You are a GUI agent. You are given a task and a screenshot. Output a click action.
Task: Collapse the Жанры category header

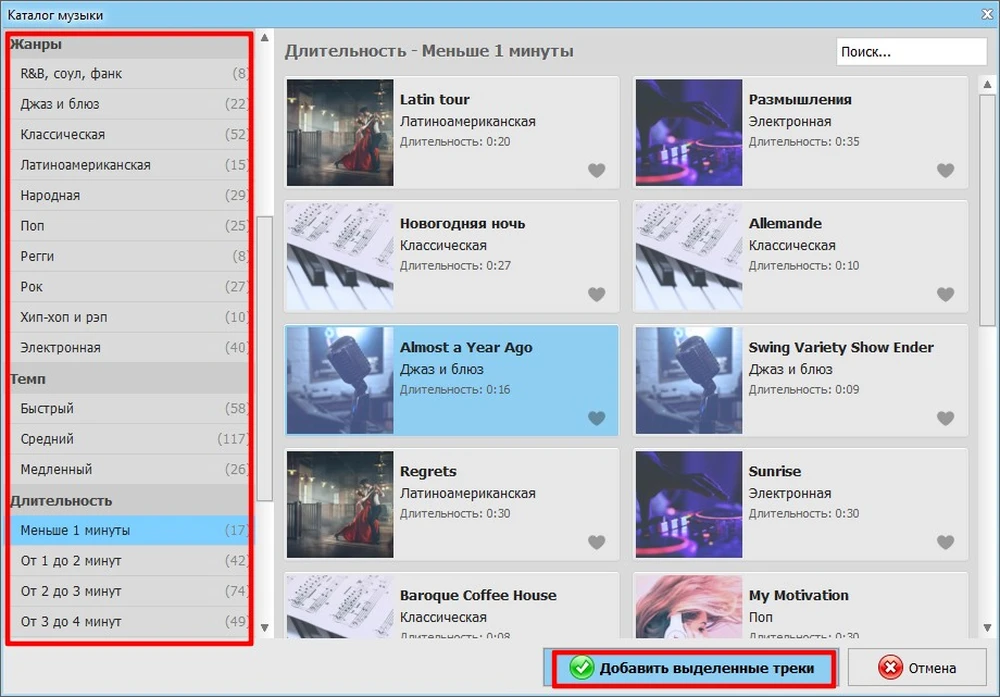pyautogui.click(x=36, y=44)
